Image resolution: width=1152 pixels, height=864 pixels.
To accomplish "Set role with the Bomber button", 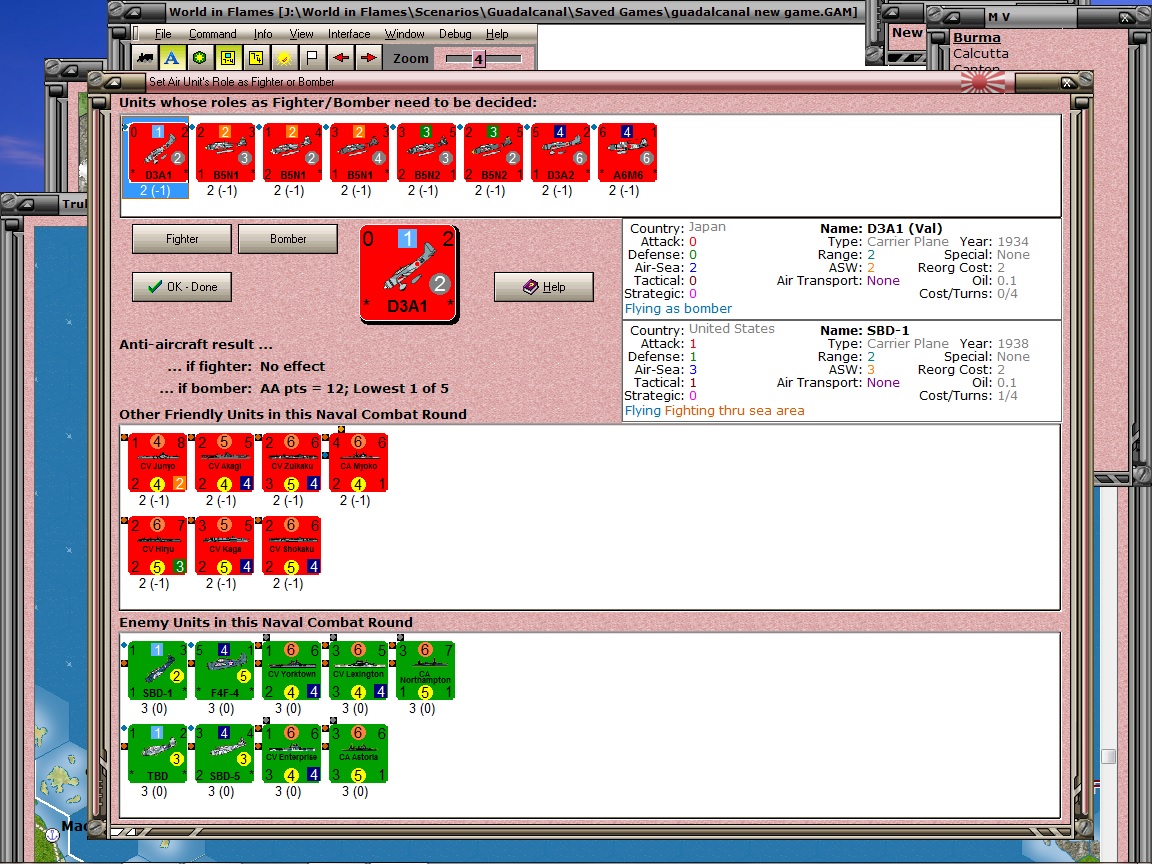I will [x=288, y=239].
